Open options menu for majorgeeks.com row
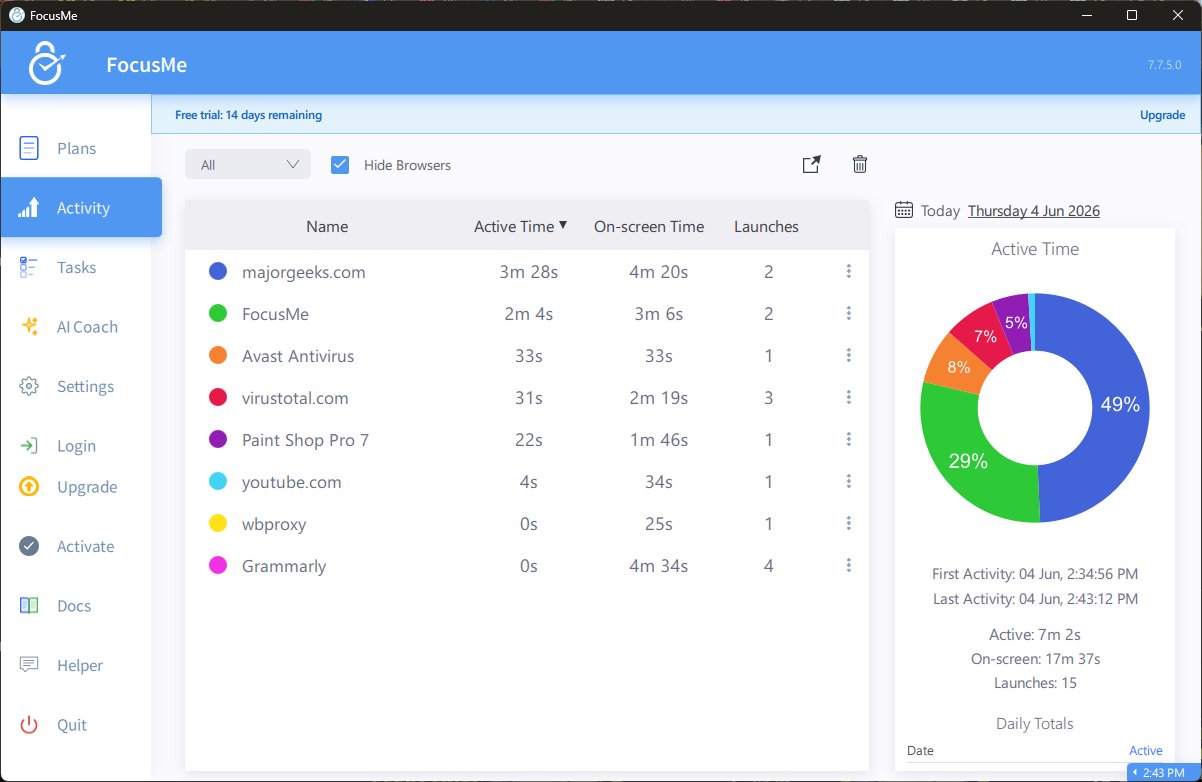Screen dimensions: 1202x782 point(848,271)
